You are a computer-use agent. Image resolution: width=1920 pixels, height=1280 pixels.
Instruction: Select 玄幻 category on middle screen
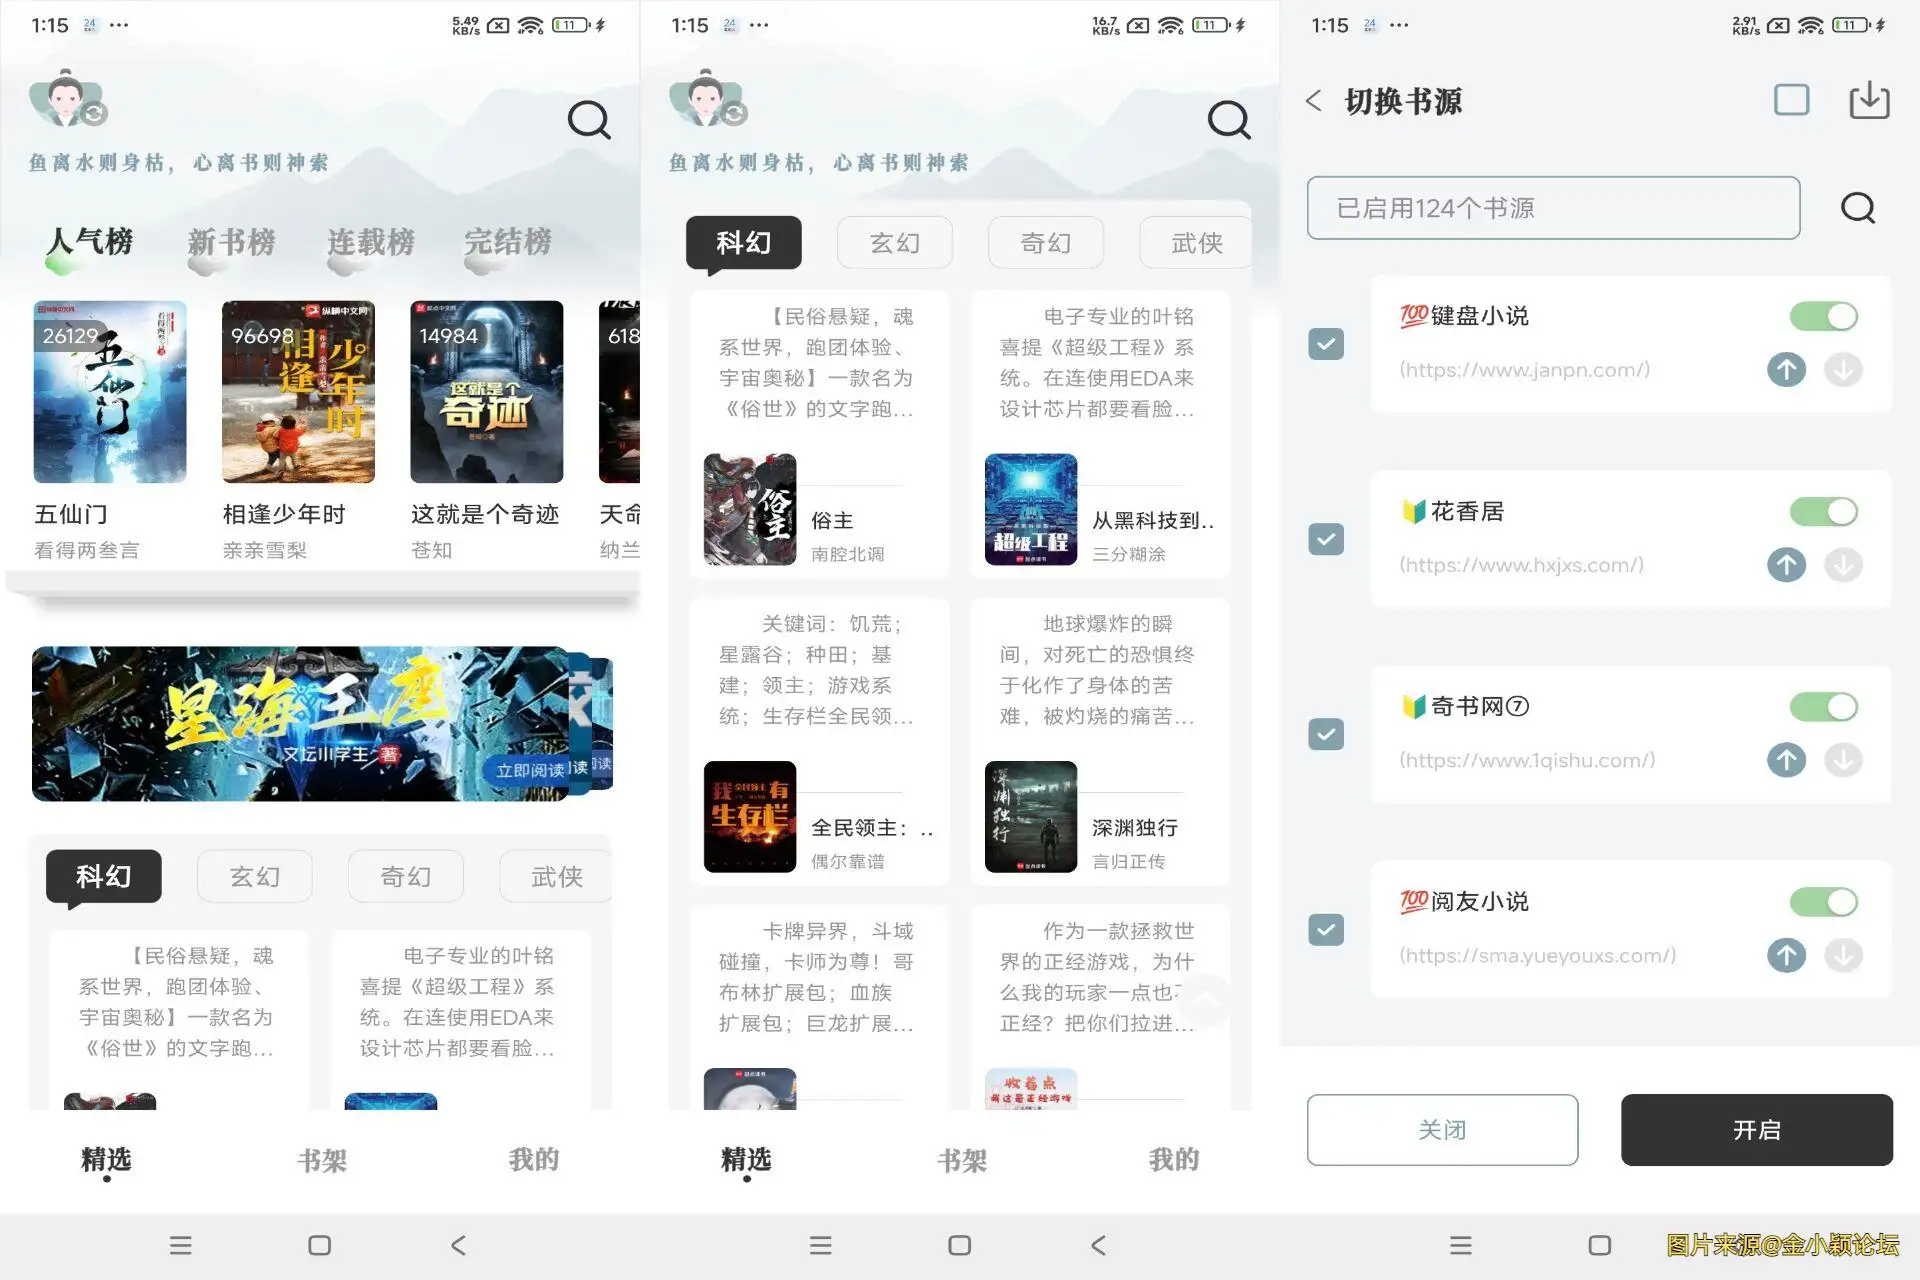coord(894,243)
